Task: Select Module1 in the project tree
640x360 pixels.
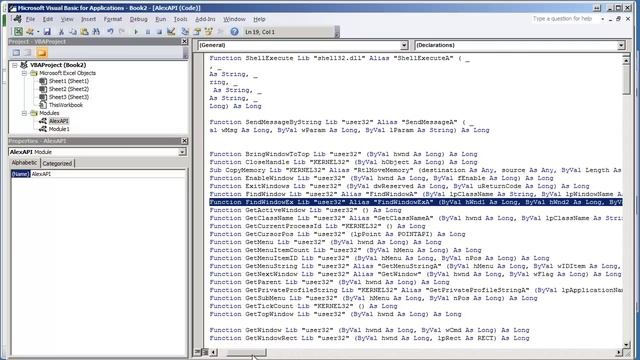Action: click(59, 129)
